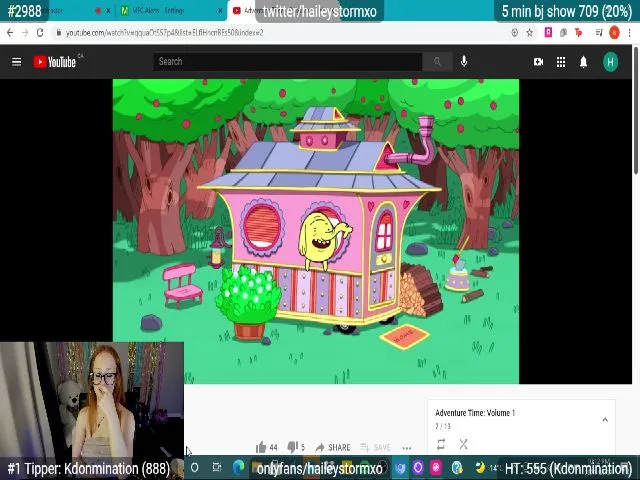The height and width of the screenshot is (480, 640).
Task: Open the pink app icon in the taskbar
Action: pos(436,467)
